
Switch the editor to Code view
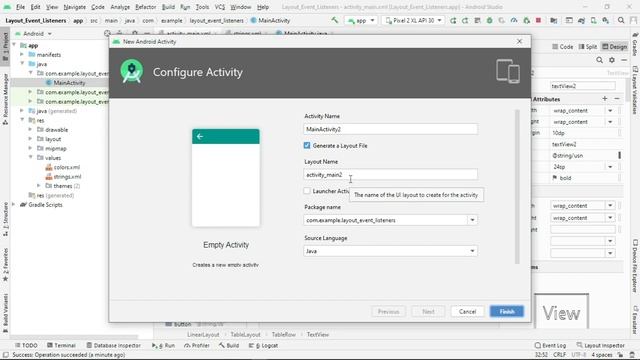point(562,47)
